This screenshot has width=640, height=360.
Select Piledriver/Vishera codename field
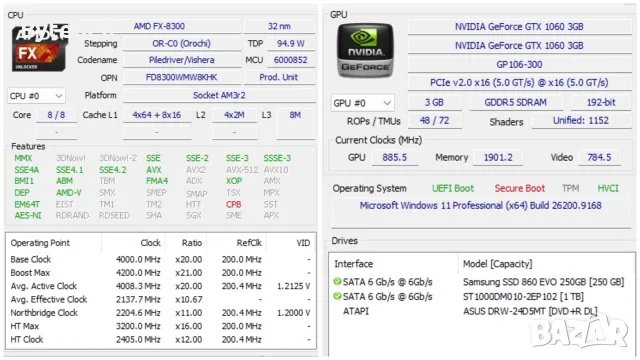(182, 60)
